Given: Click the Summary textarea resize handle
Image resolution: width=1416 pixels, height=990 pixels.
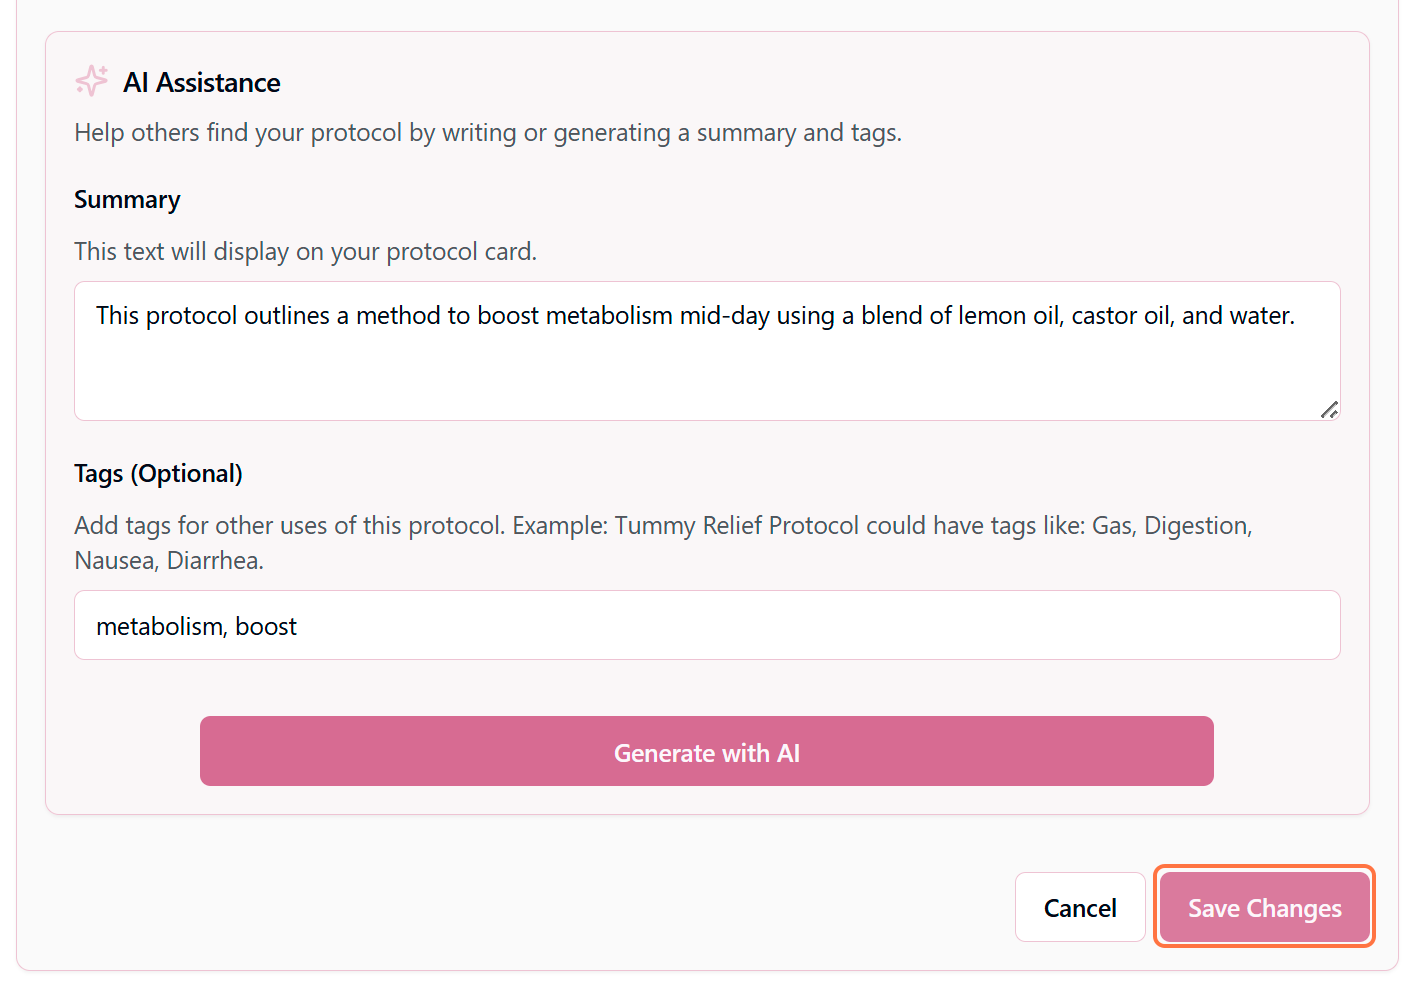Looking at the screenshot, I should 1329,409.
